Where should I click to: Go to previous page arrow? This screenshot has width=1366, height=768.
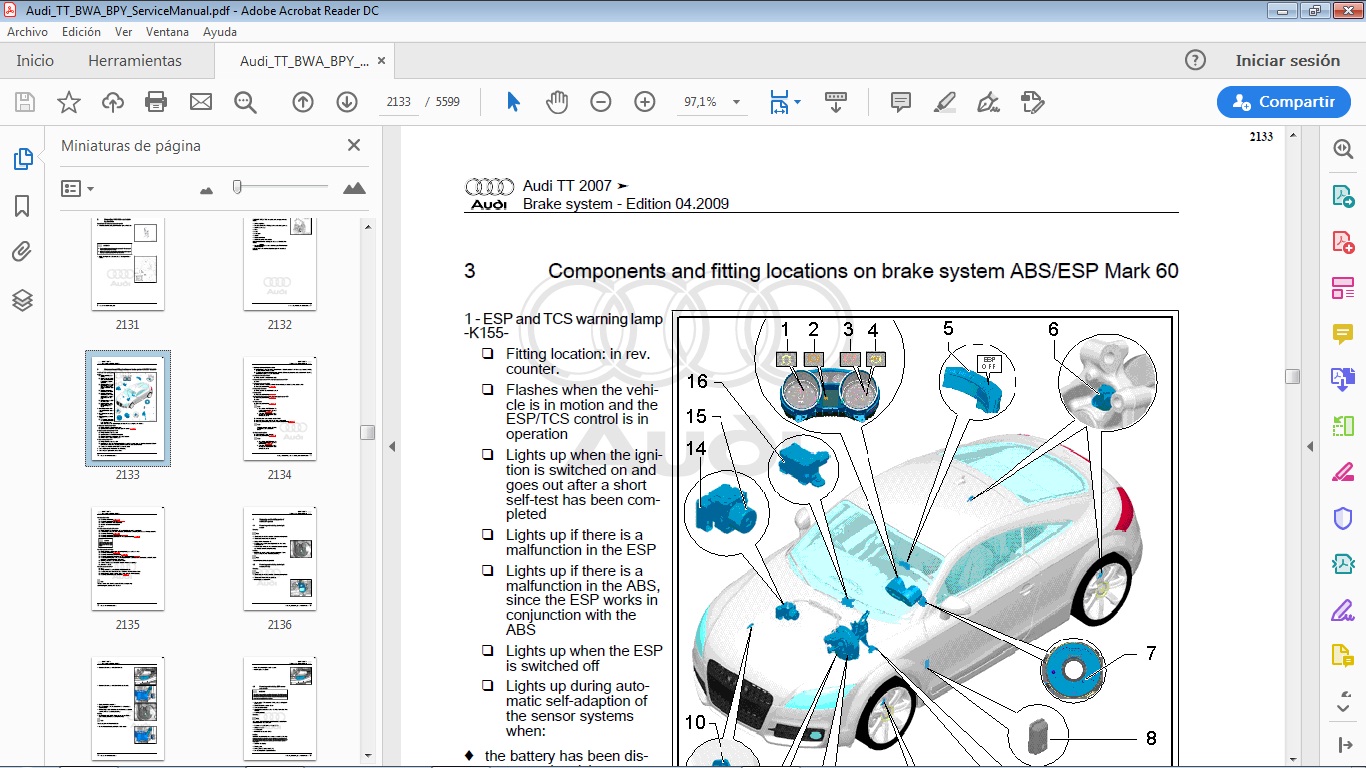[303, 102]
